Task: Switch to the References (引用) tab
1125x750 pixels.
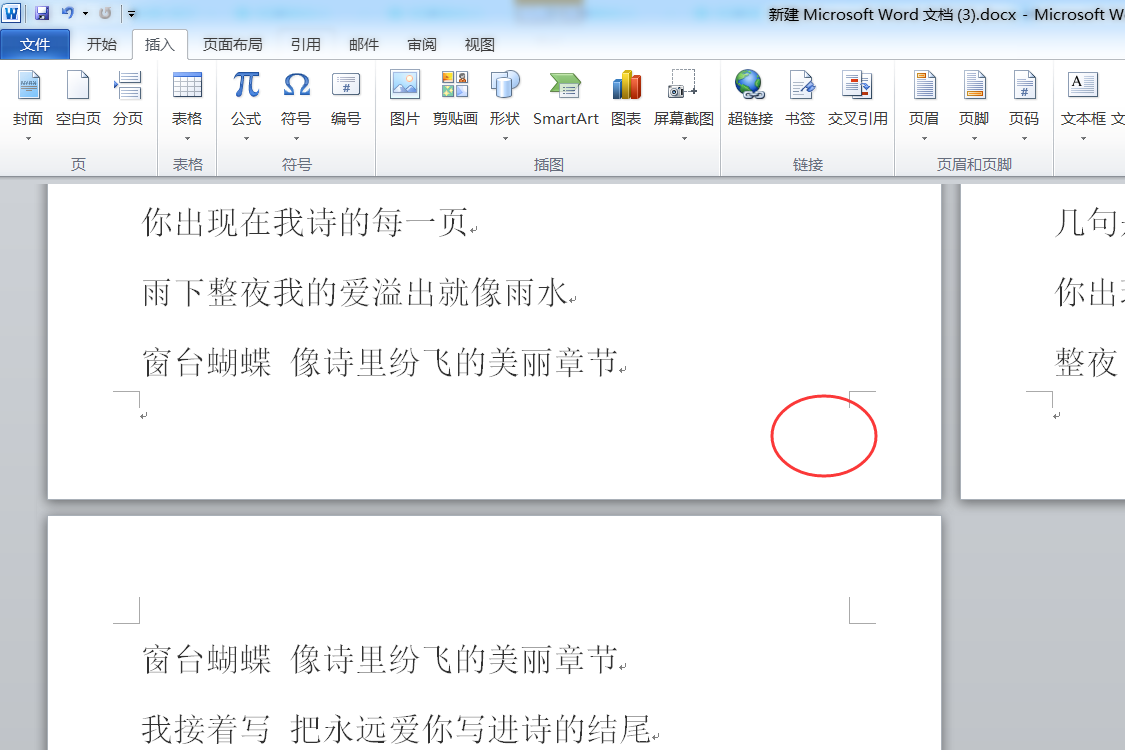Action: pyautogui.click(x=306, y=44)
